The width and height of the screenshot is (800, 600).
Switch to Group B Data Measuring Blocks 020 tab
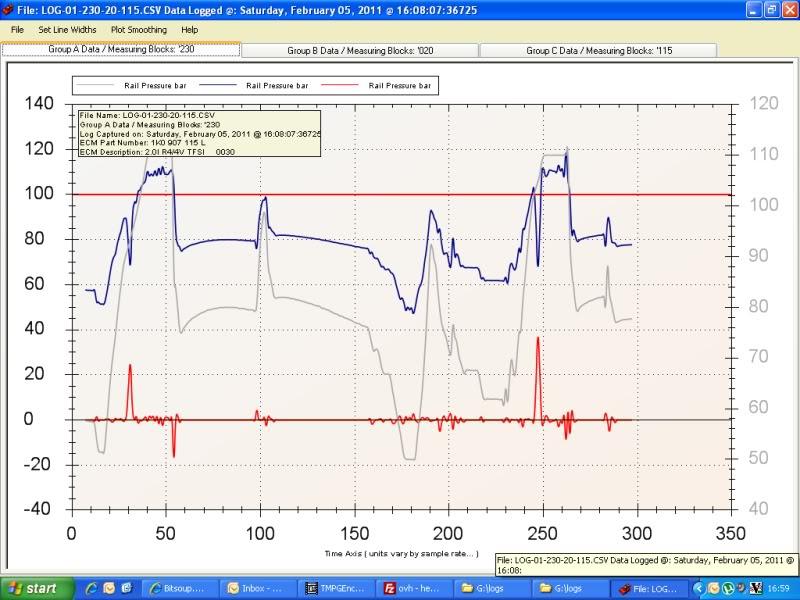pyautogui.click(x=360, y=51)
